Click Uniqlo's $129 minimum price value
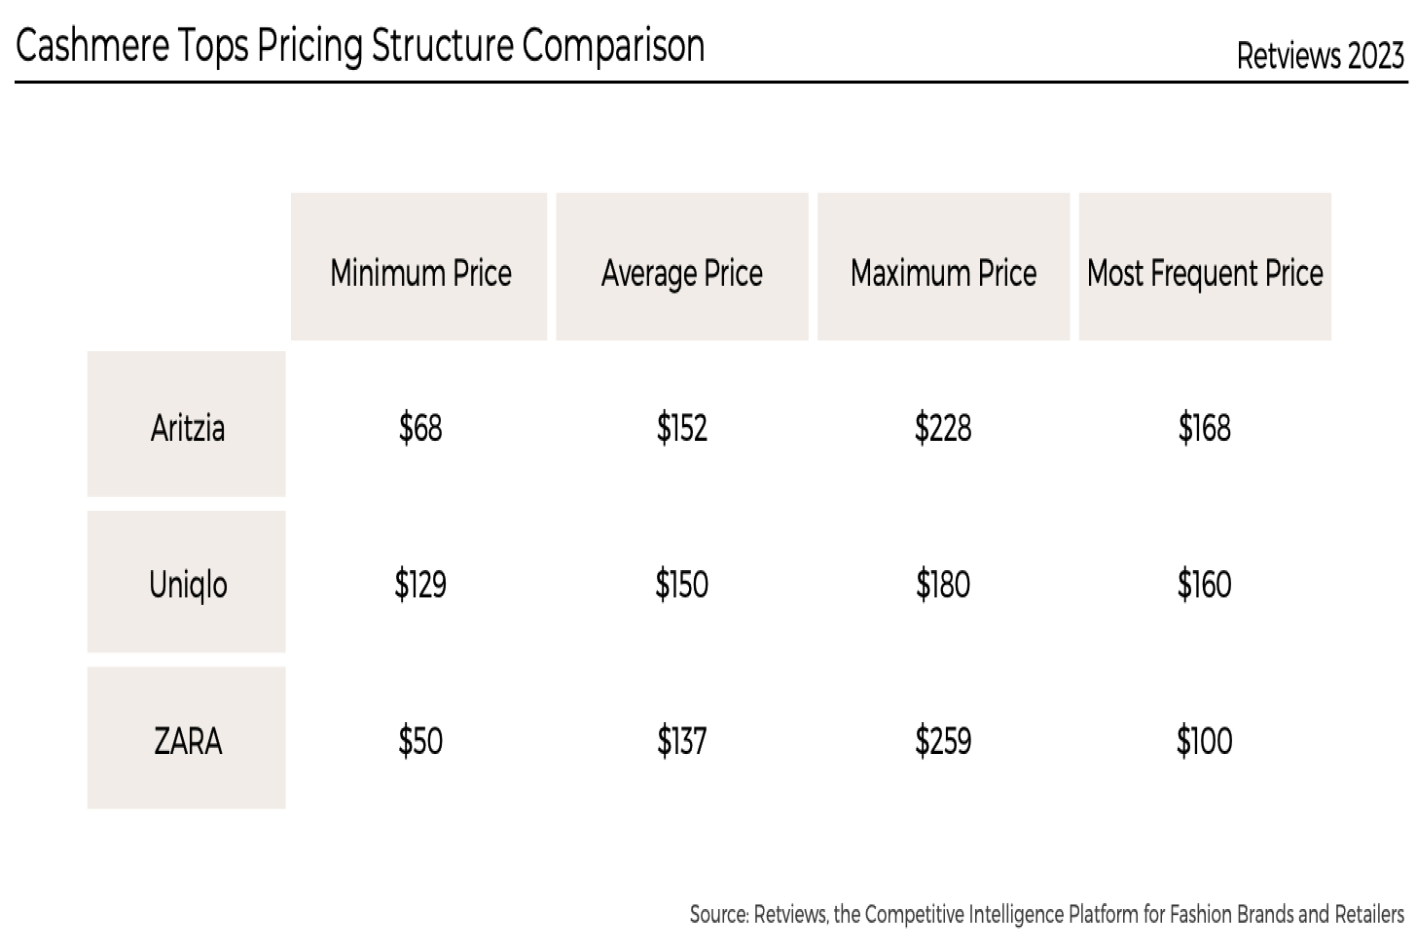The width and height of the screenshot is (1416, 944). tap(420, 584)
